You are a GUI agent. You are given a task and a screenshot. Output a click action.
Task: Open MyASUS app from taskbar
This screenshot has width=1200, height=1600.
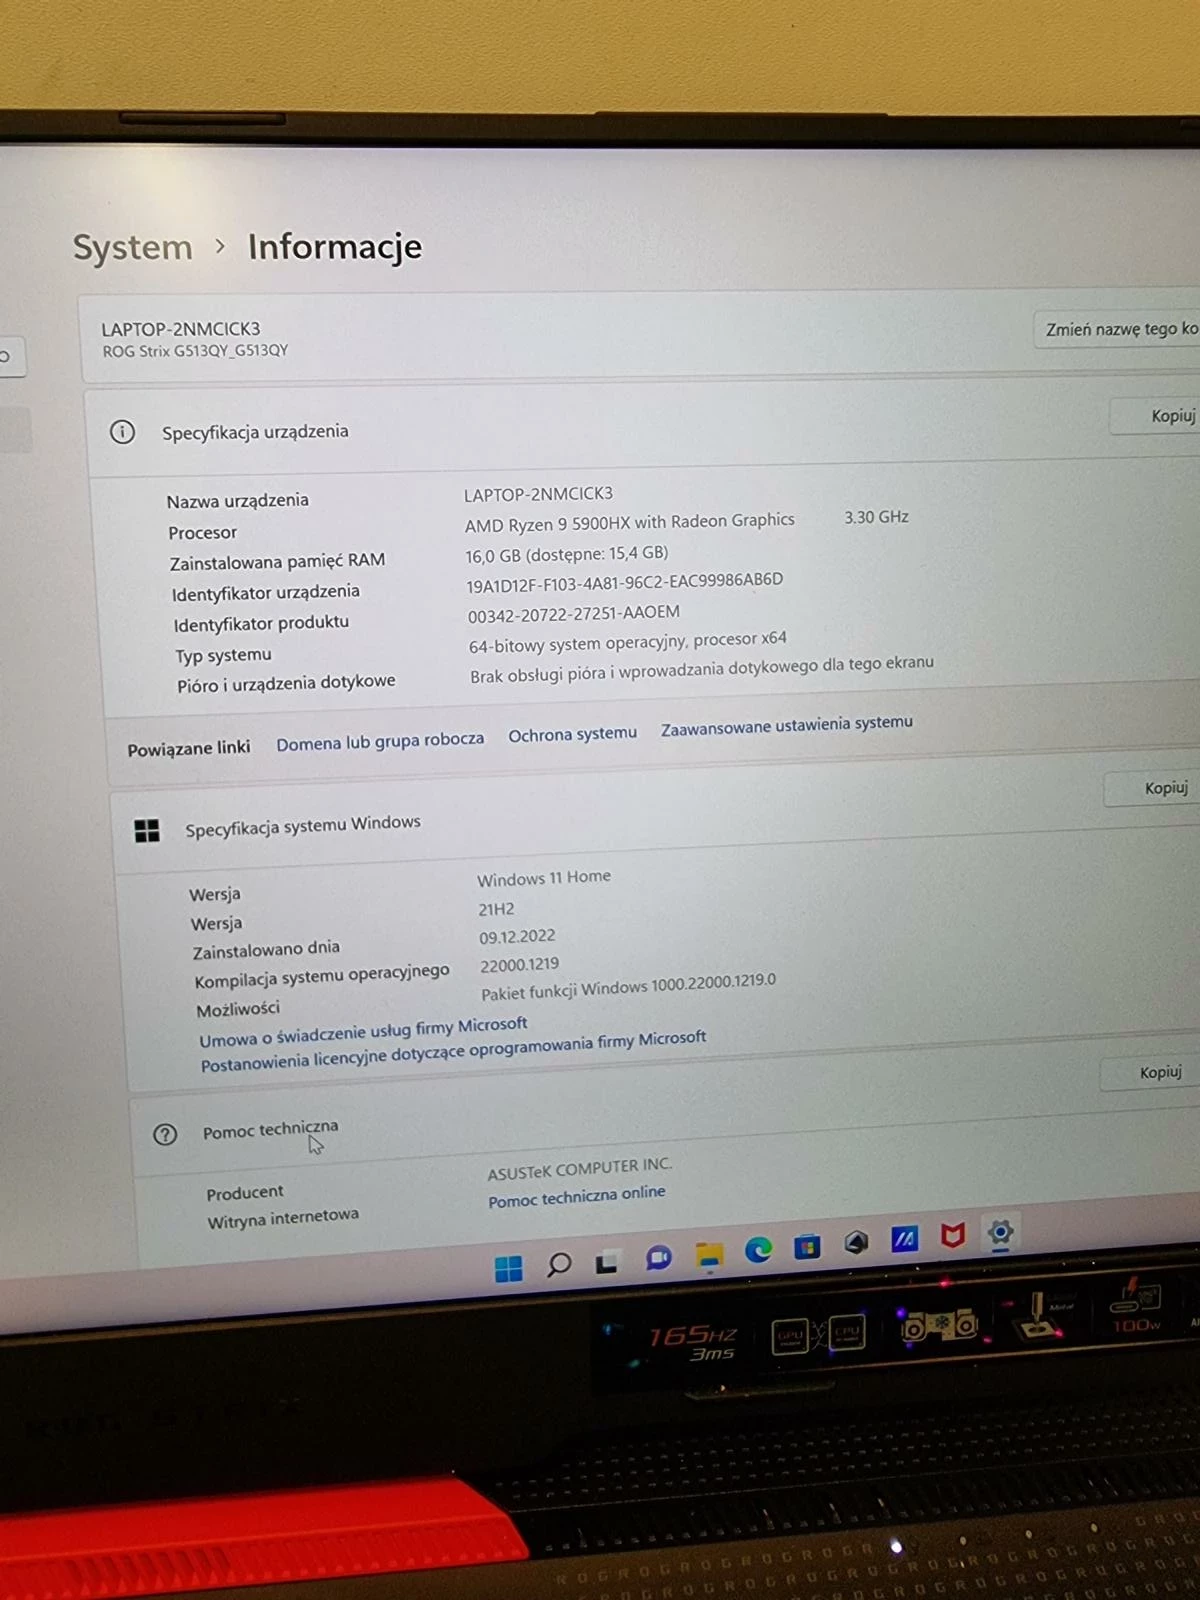click(904, 1240)
